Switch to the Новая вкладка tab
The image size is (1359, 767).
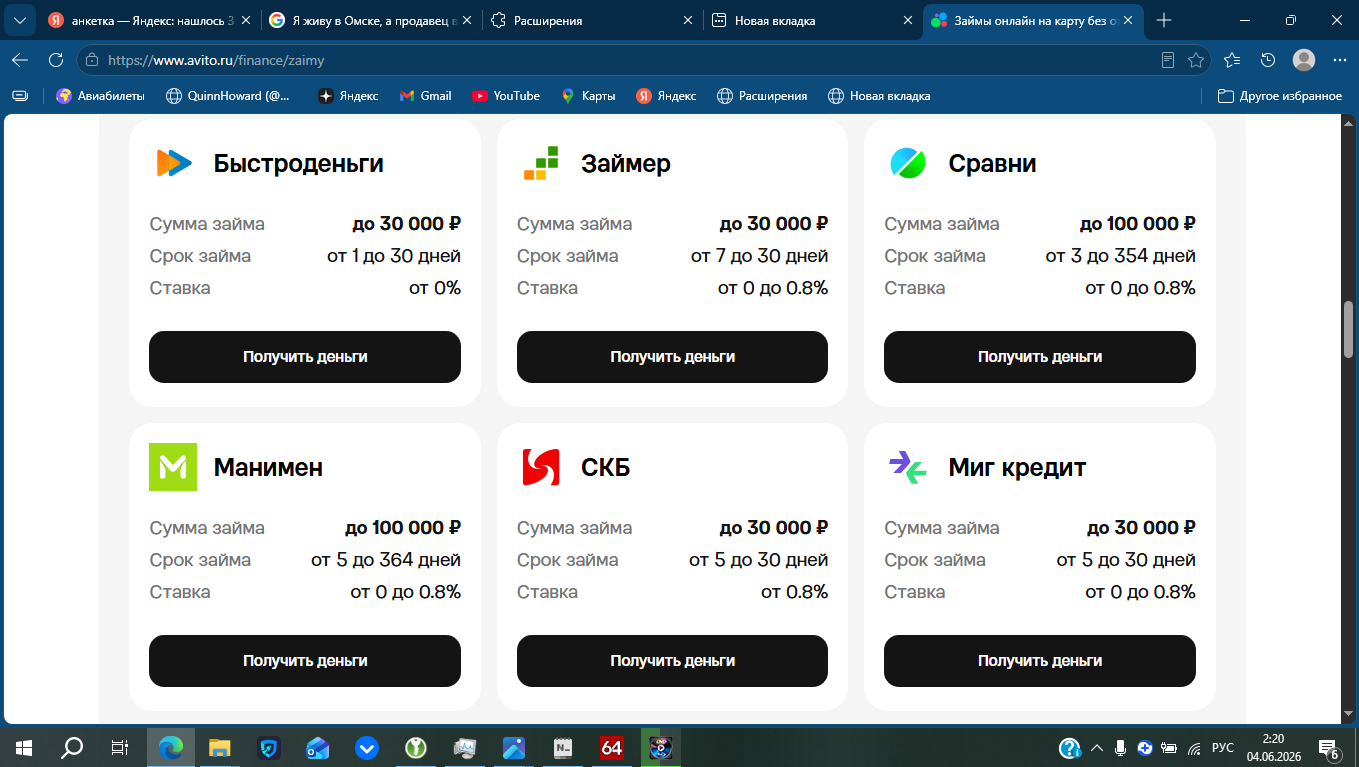(811, 20)
